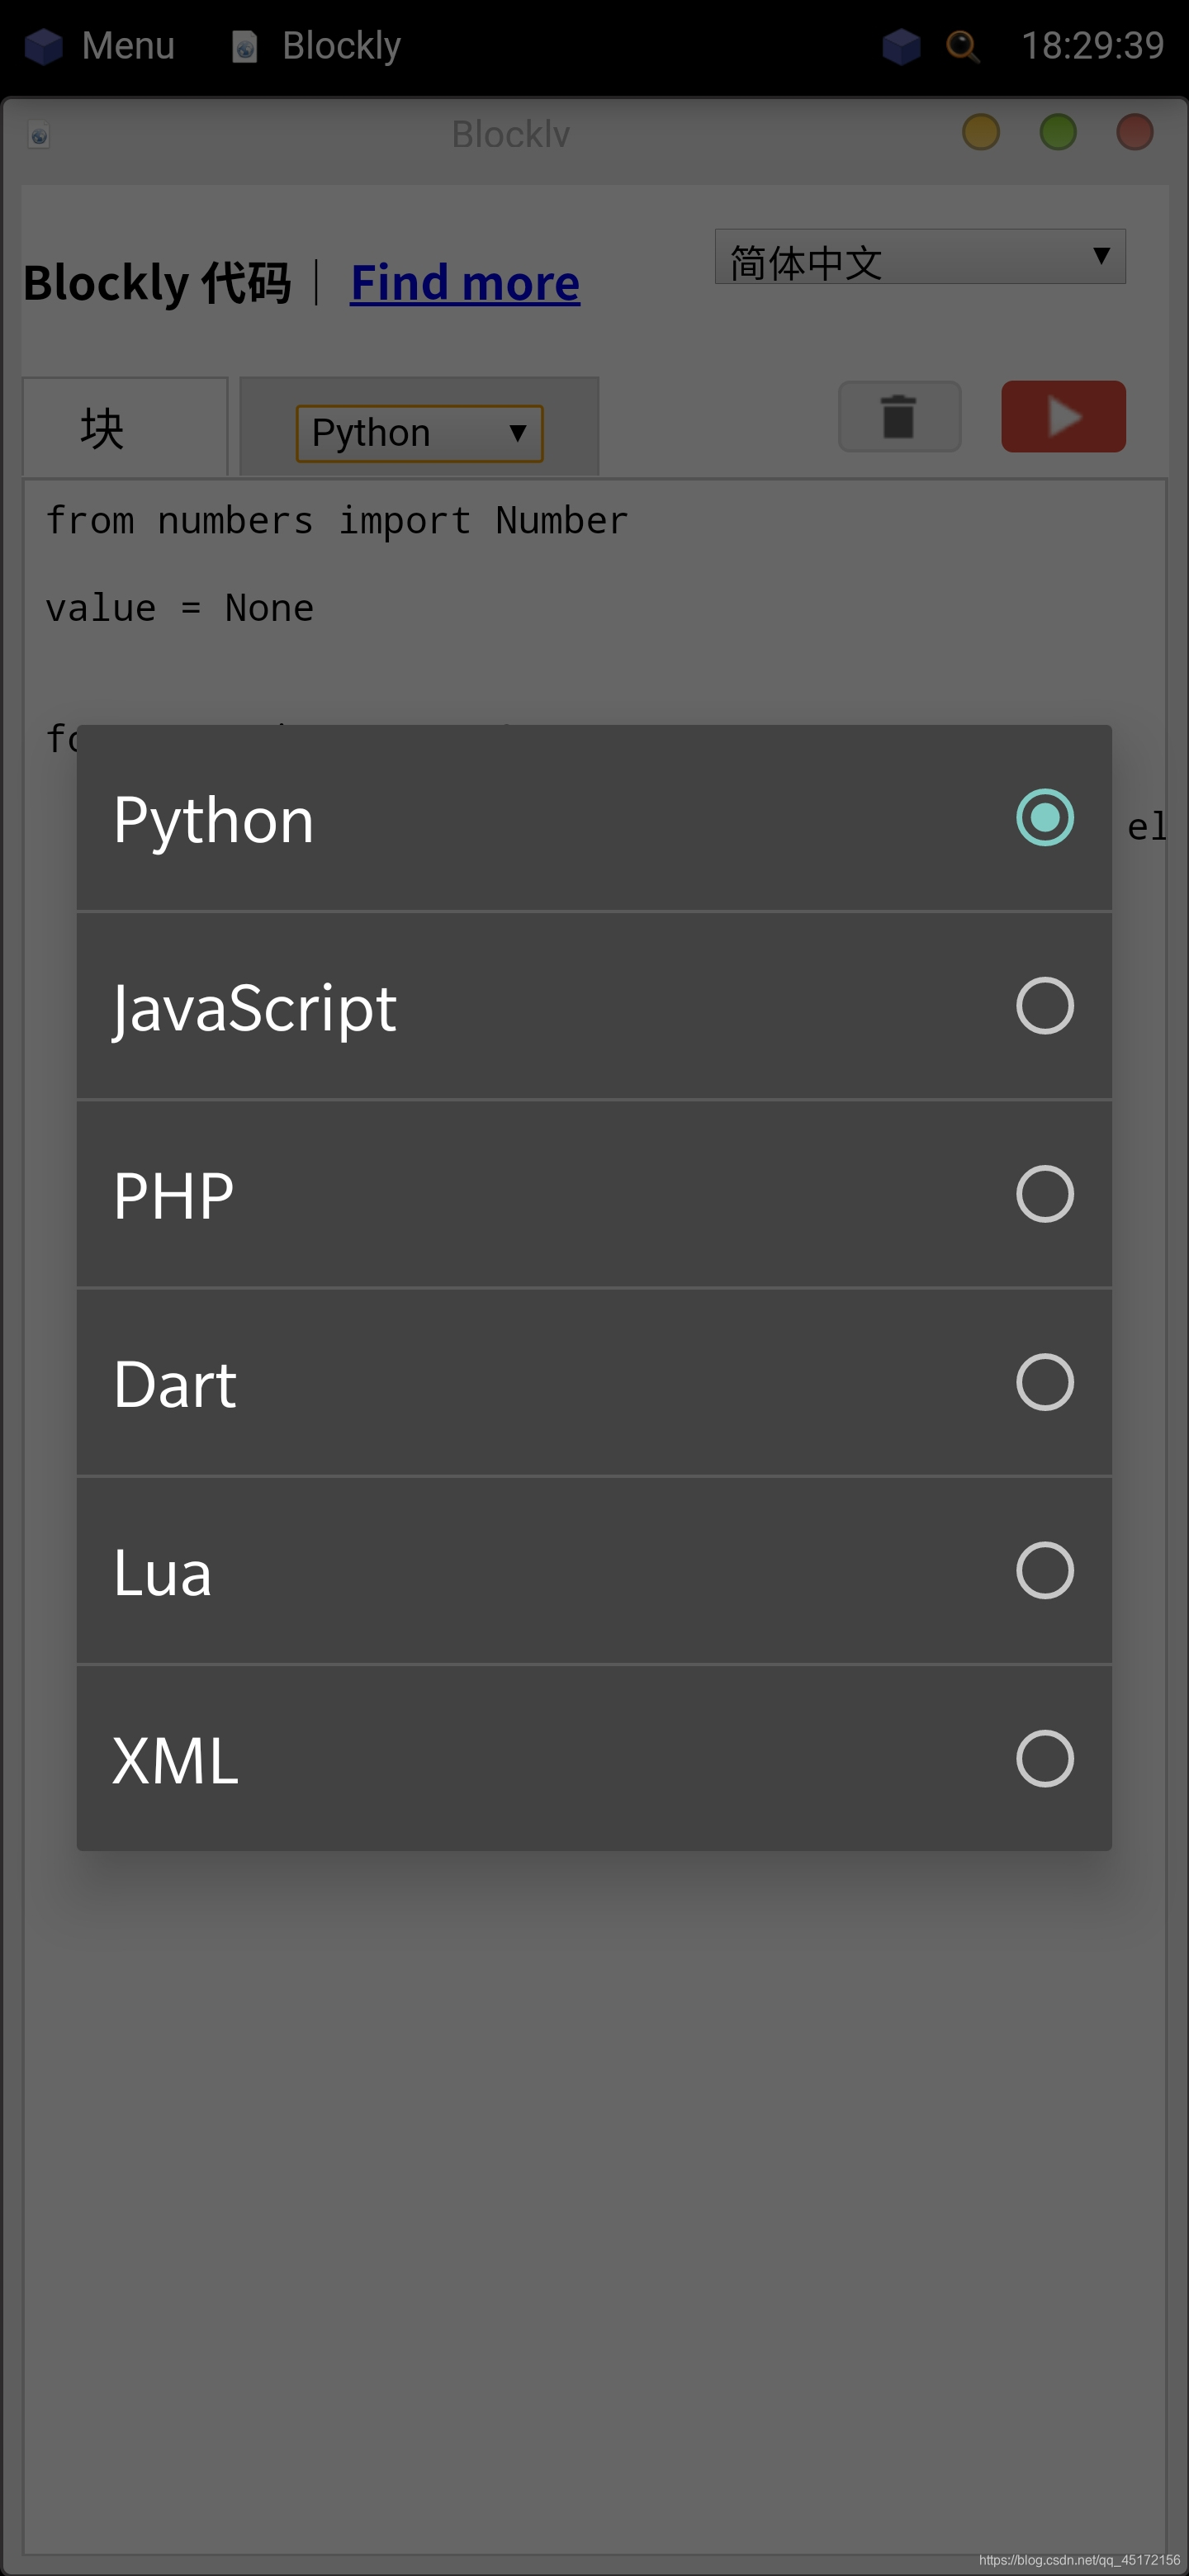Open the Menu cube icon in top bar
1189x2576 pixels.
(x=43, y=46)
